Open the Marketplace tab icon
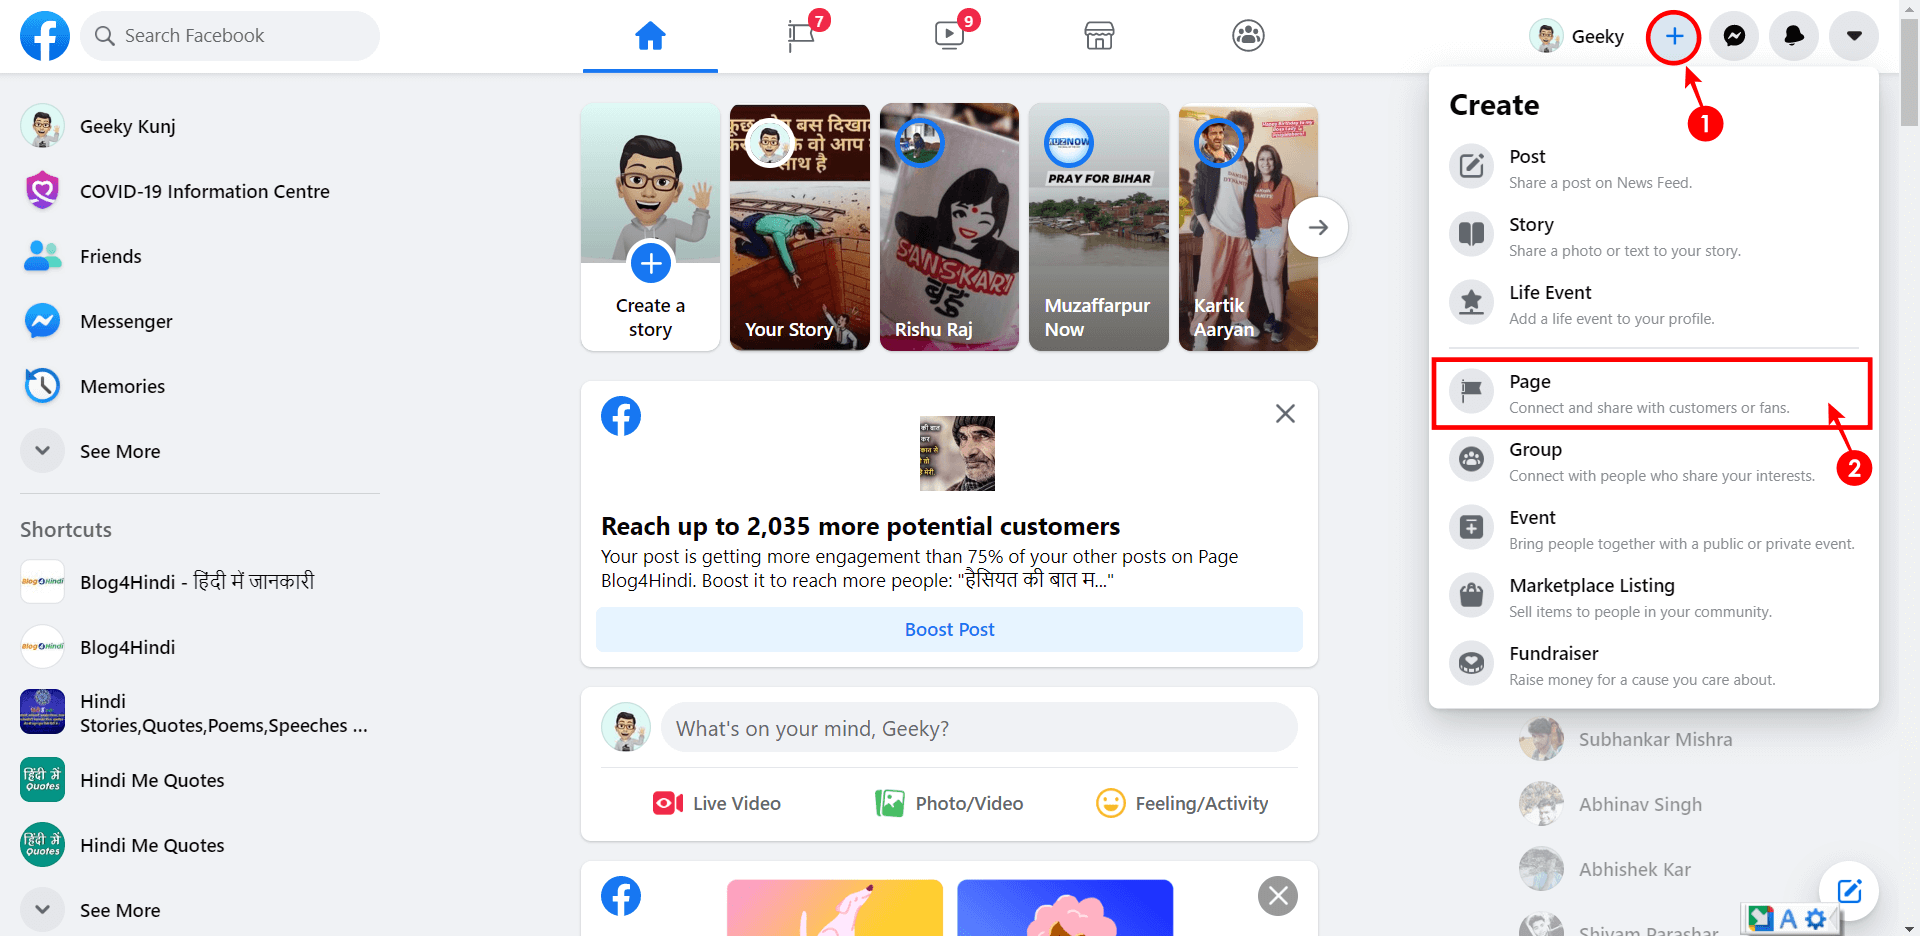Image resolution: width=1920 pixels, height=936 pixels. [1099, 36]
